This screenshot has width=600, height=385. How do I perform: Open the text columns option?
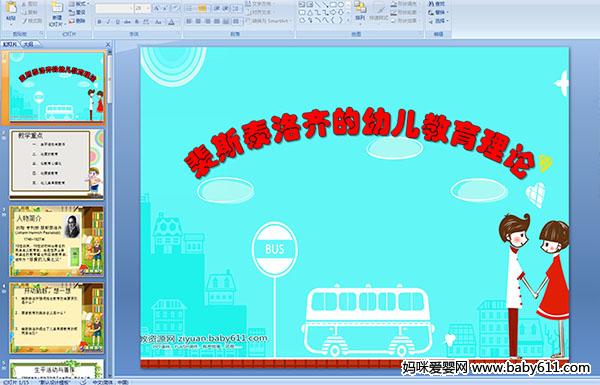(236, 21)
